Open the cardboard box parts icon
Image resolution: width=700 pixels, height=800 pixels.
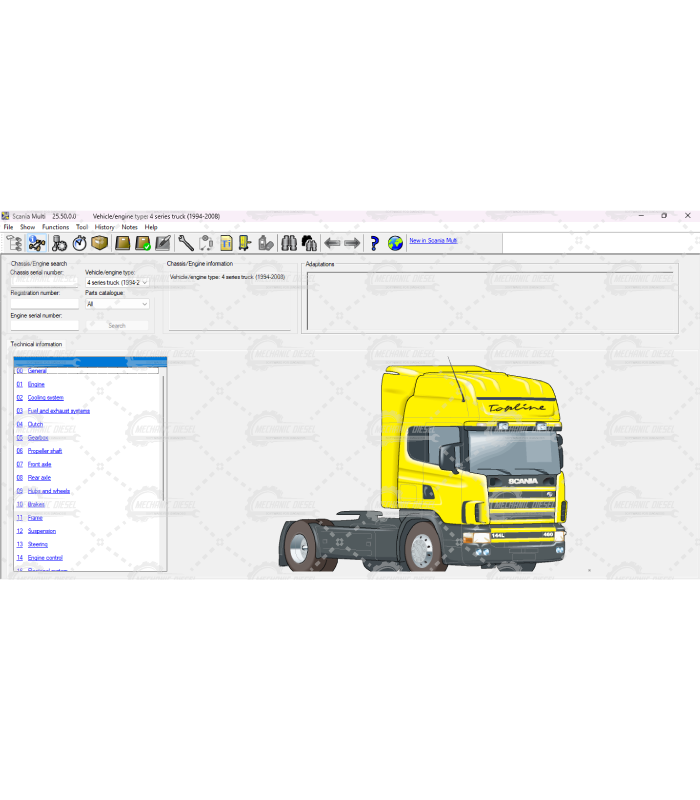point(99,243)
